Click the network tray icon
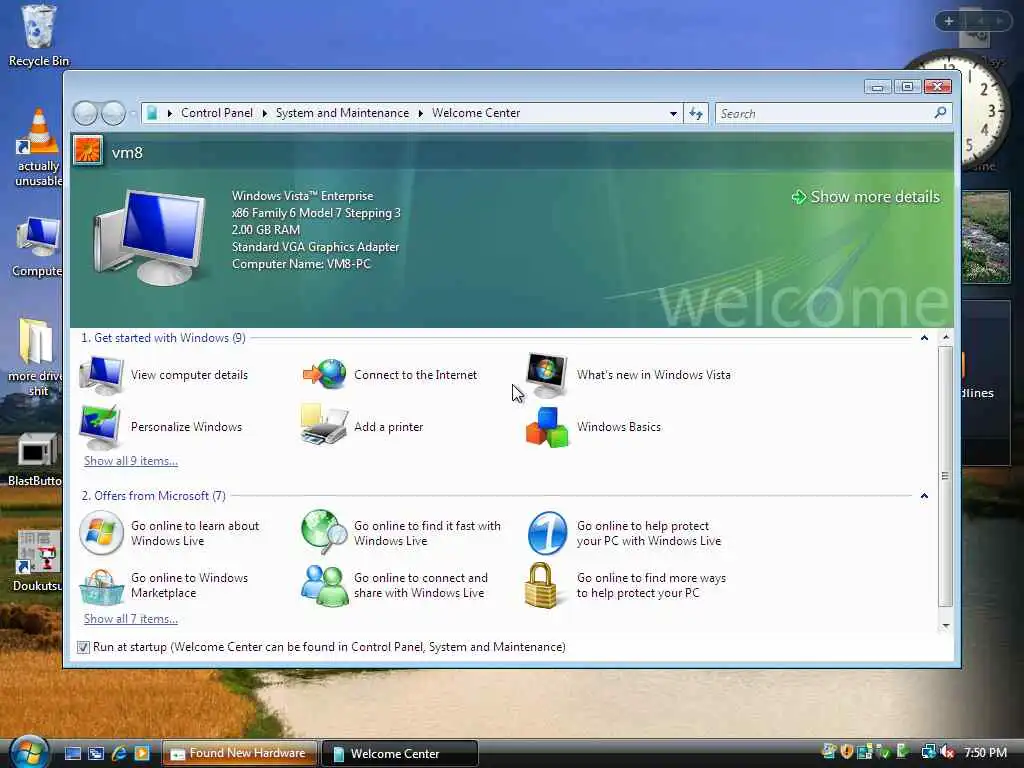This screenshot has width=1024, height=768. (928, 752)
